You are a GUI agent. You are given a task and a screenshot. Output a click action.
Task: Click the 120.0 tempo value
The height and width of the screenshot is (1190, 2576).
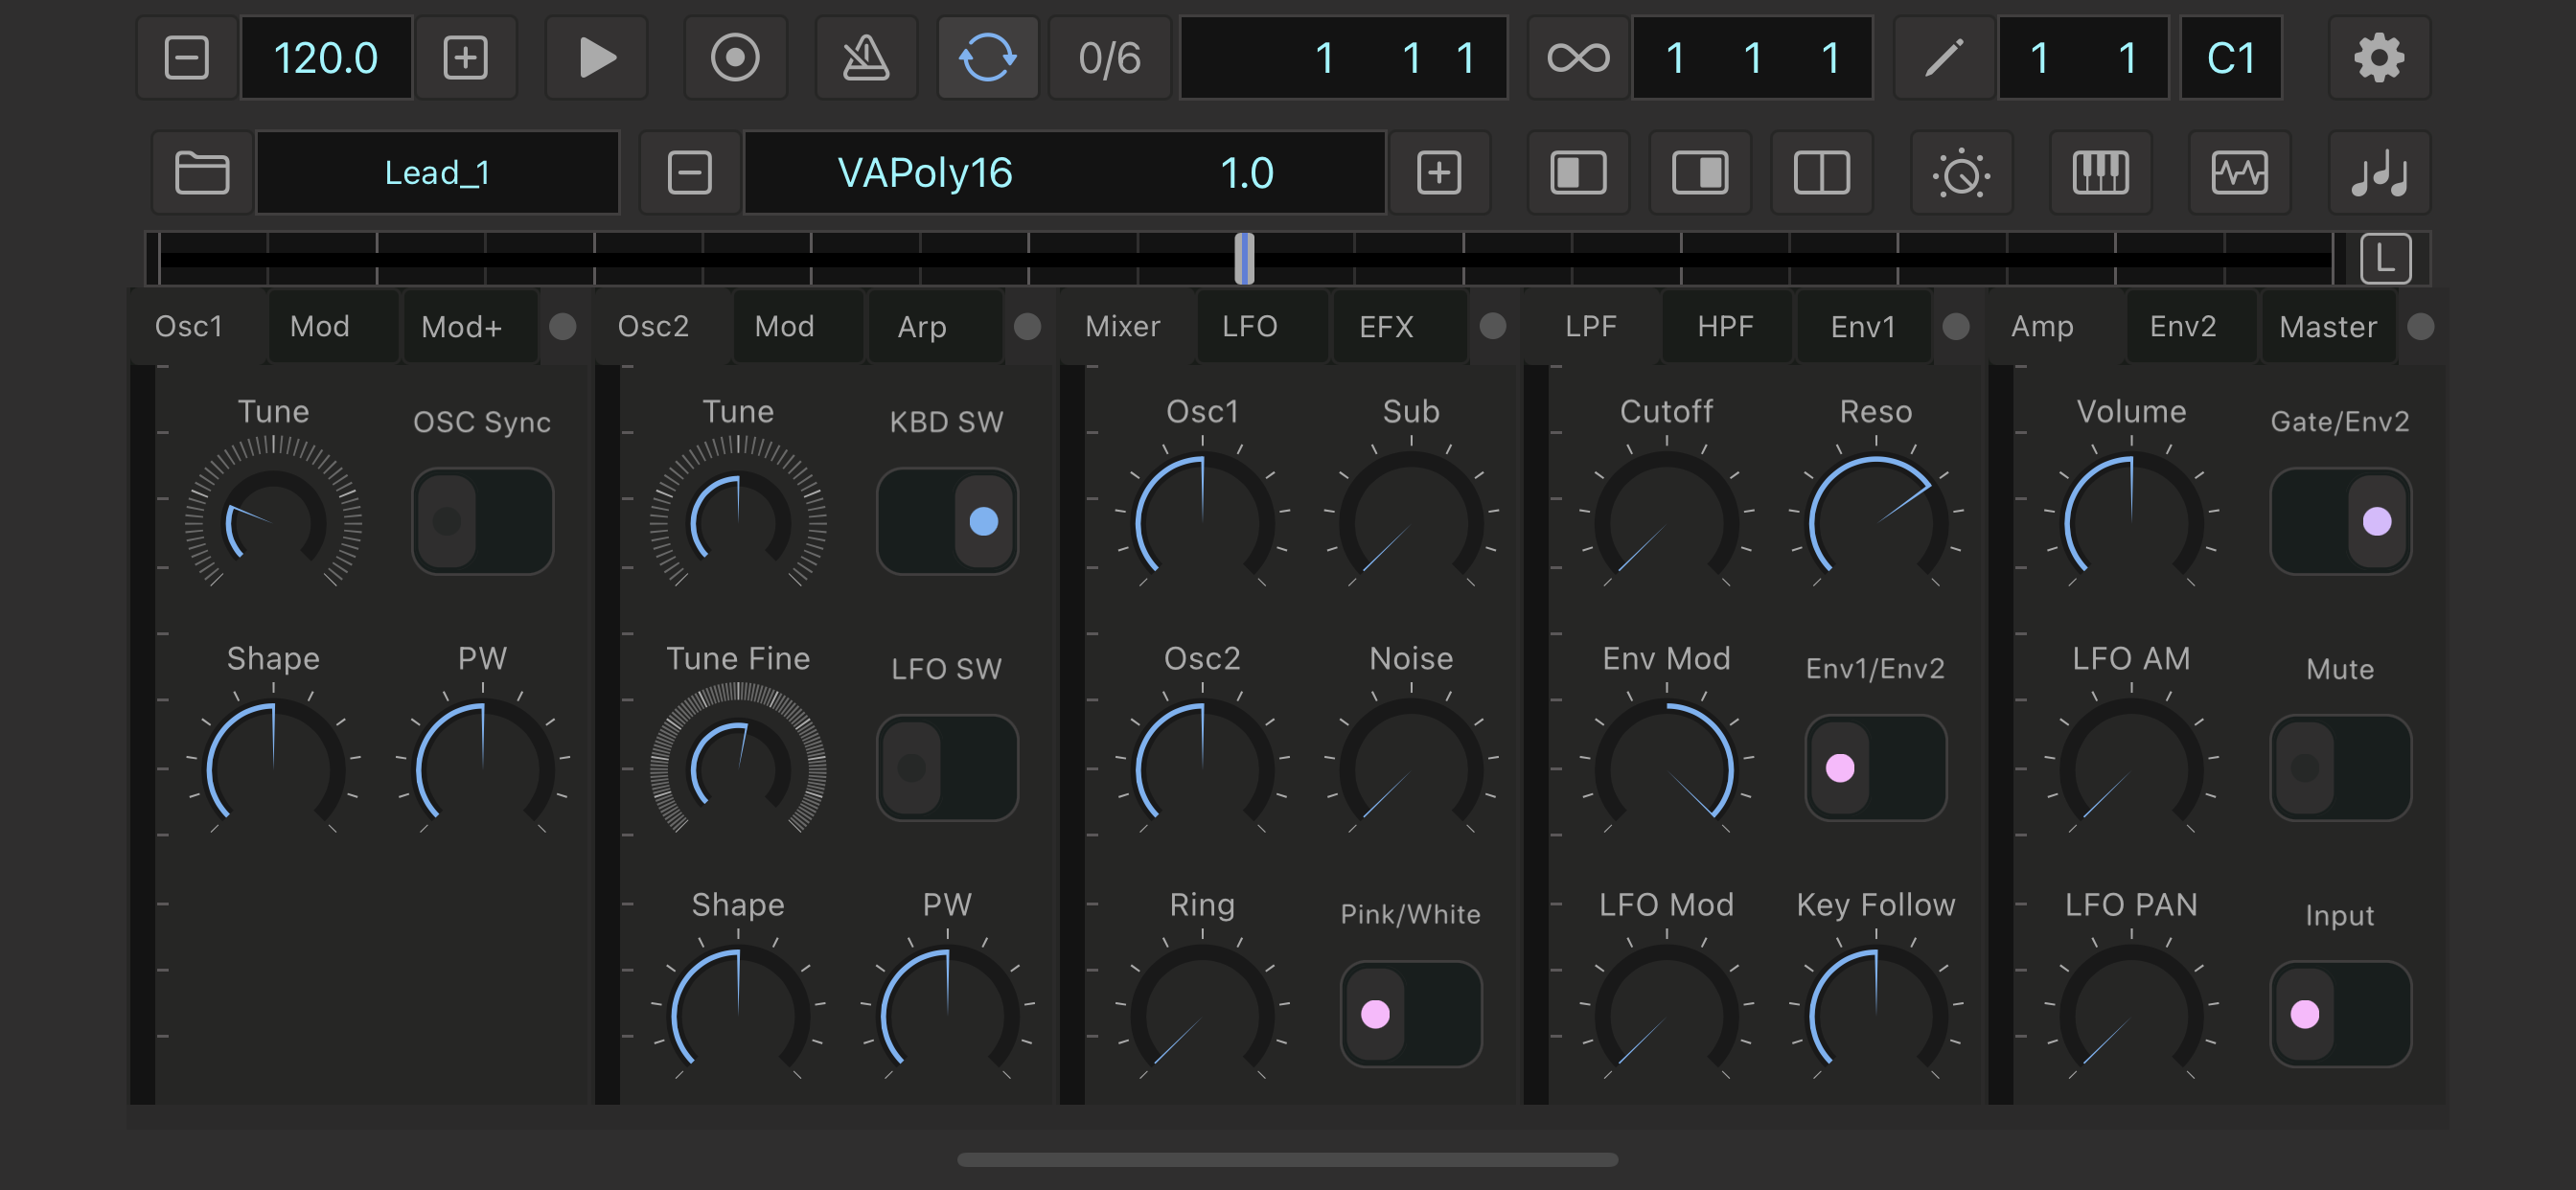point(326,57)
